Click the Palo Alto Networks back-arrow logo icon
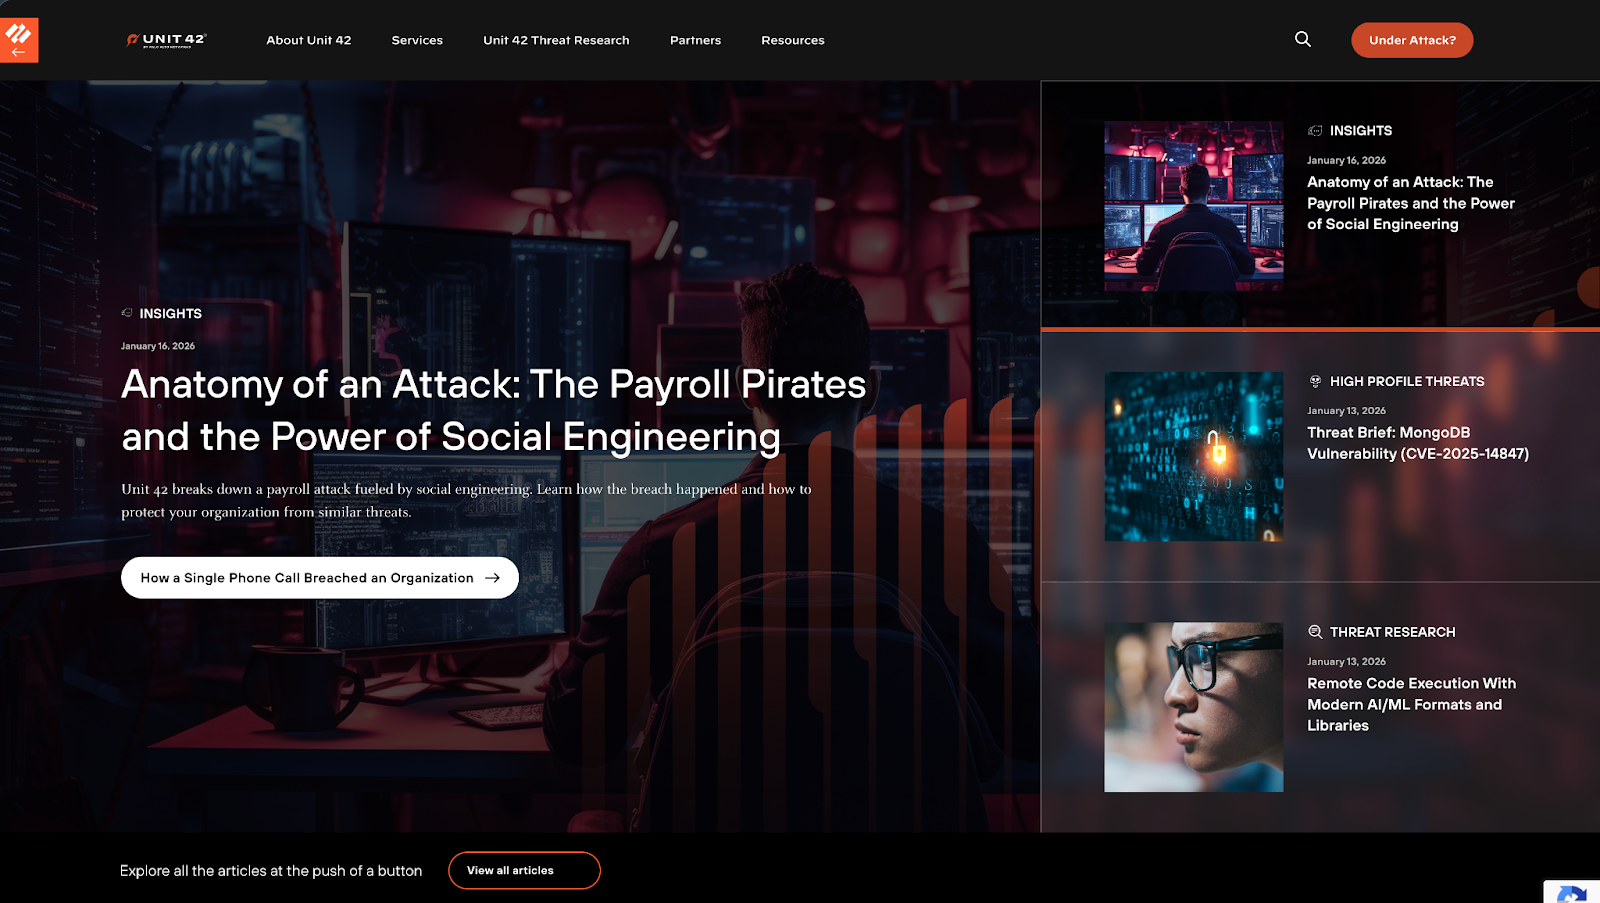This screenshot has height=903, width=1600. (19, 40)
